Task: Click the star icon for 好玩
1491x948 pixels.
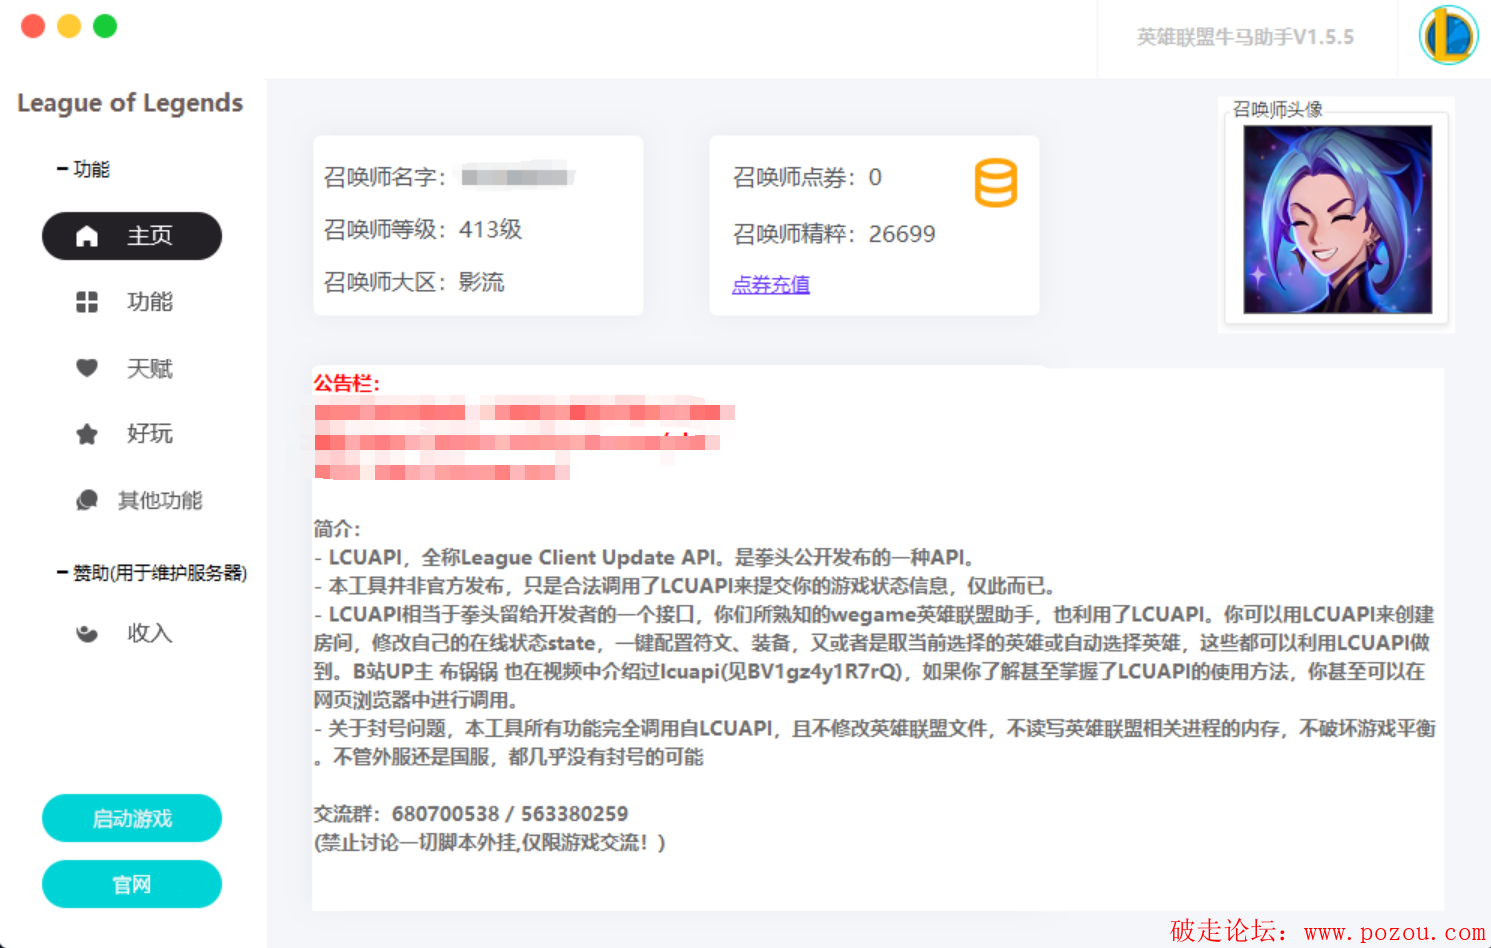Action: coord(87,434)
